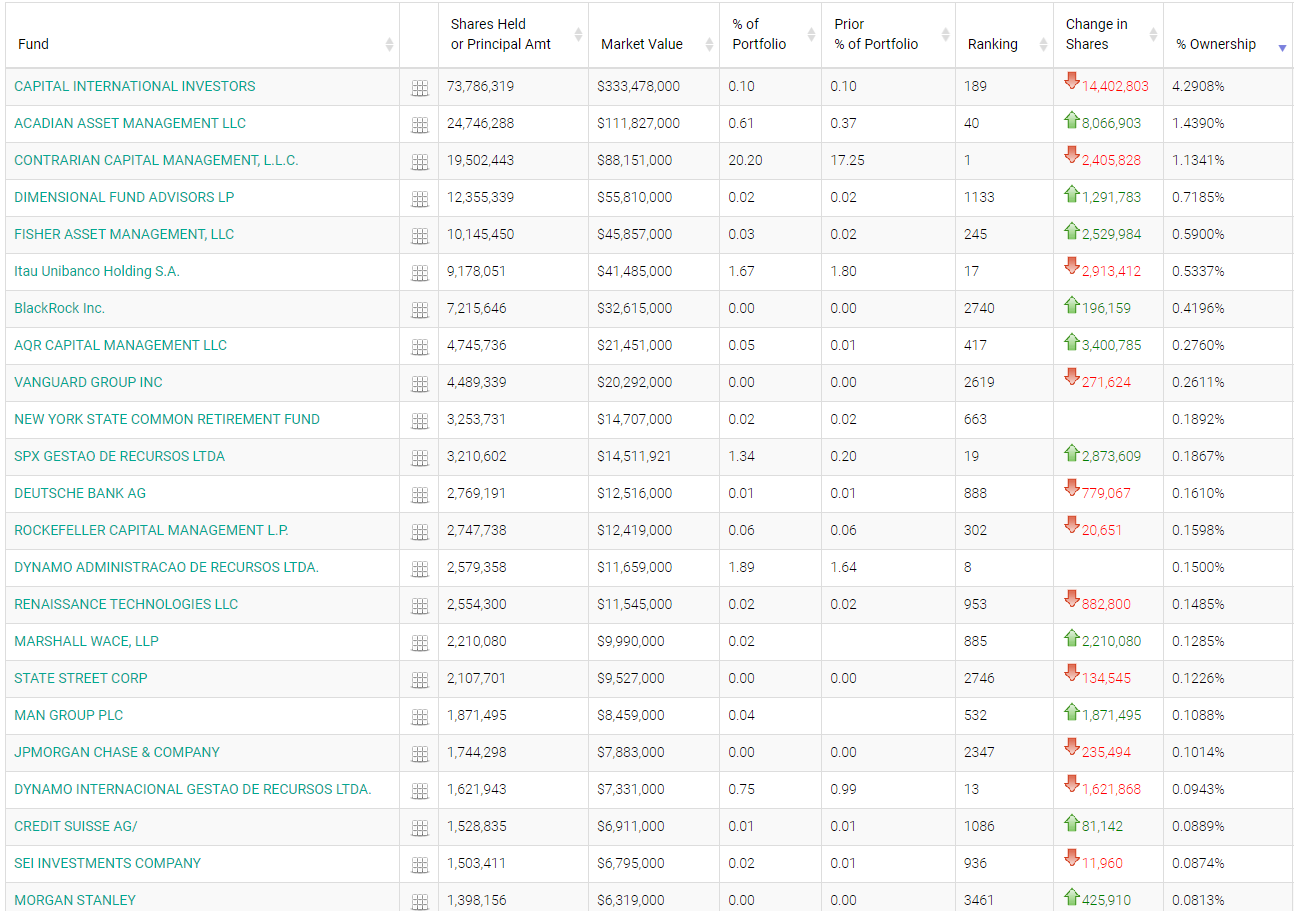Image resolution: width=1294 pixels, height=911 pixels.
Task: Select ranking value 3461
Action: tap(979, 900)
